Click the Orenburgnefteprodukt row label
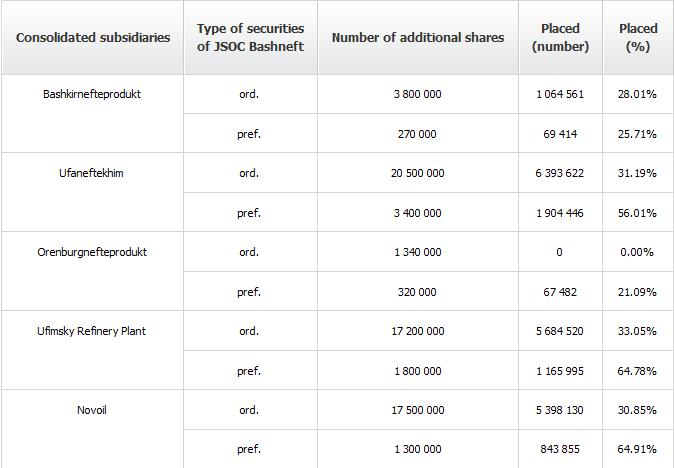 pos(92,252)
